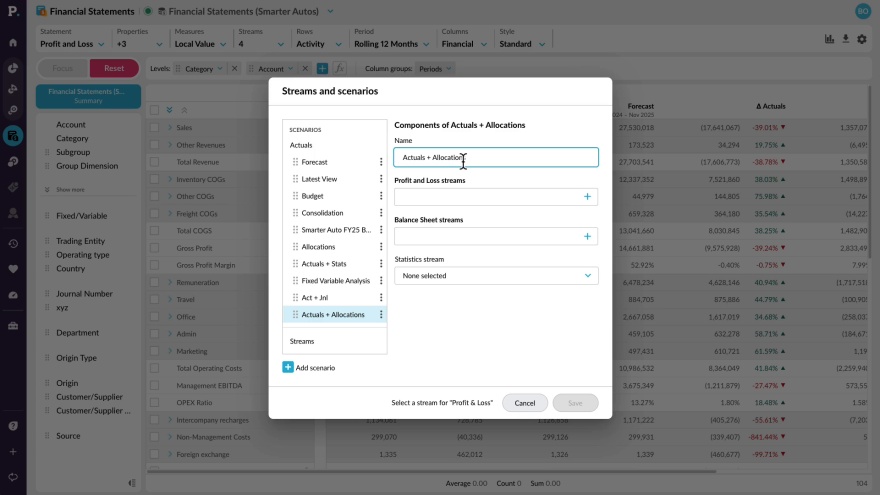Open options menu for Consolidation scenario
This screenshot has height=495, width=880.
coord(381,213)
